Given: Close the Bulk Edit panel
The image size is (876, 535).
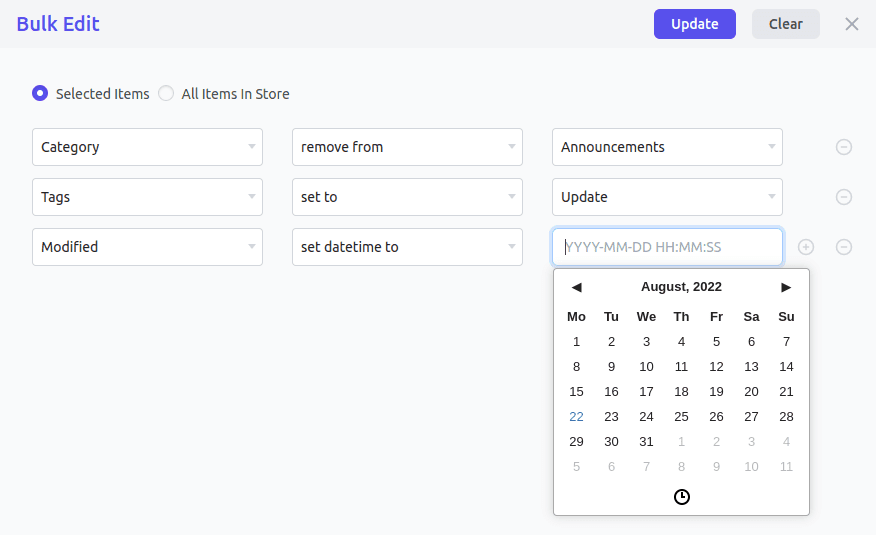Looking at the screenshot, I should [851, 24].
